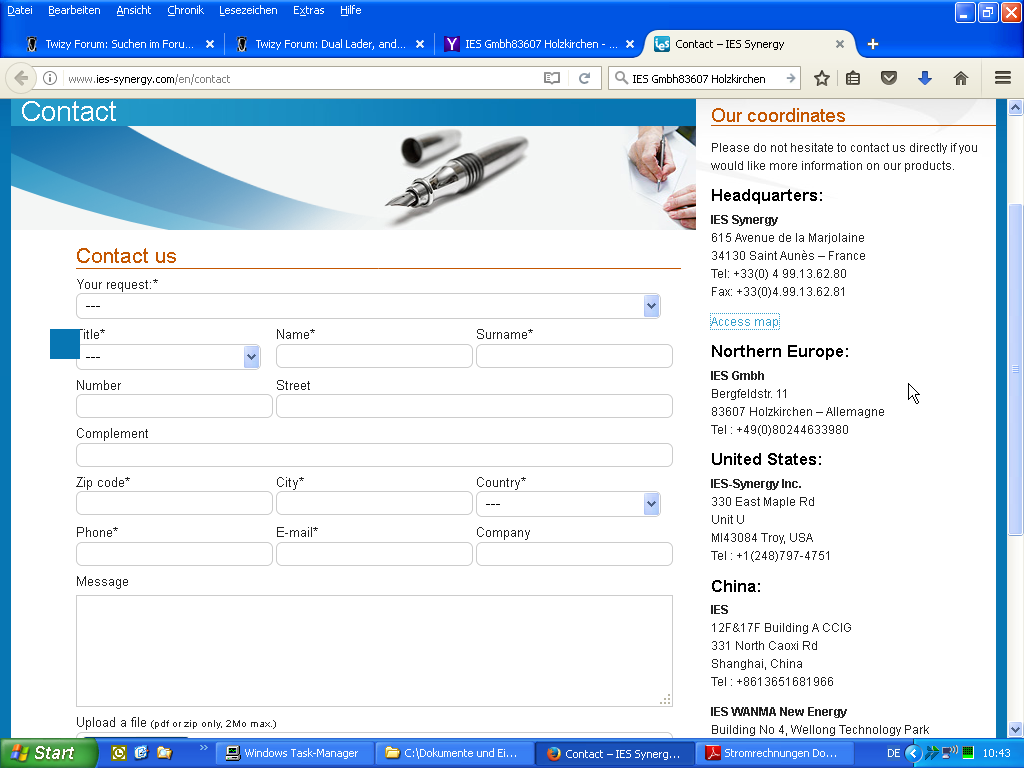Open the Lesezeichen menu

click(x=248, y=10)
